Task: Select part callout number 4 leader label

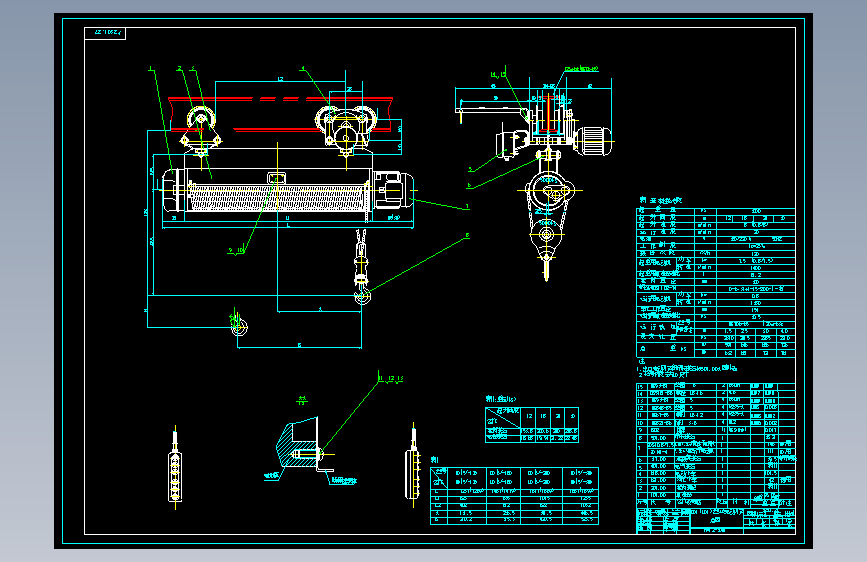Action: (302, 69)
